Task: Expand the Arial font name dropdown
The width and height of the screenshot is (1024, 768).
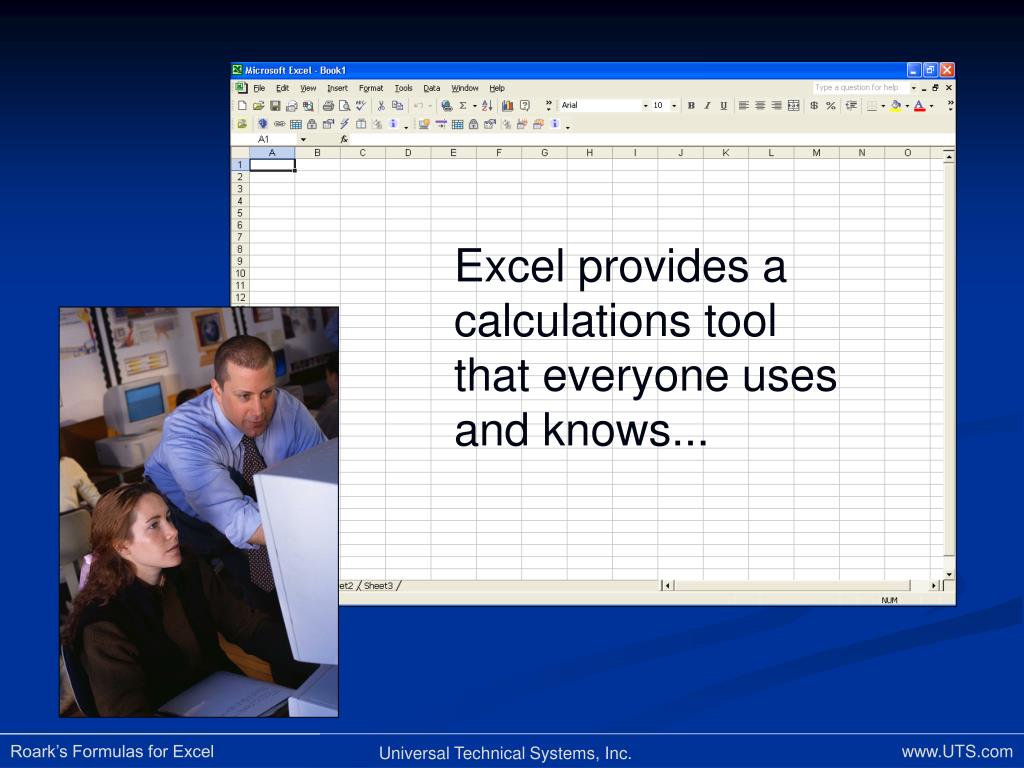Action: point(645,106)
